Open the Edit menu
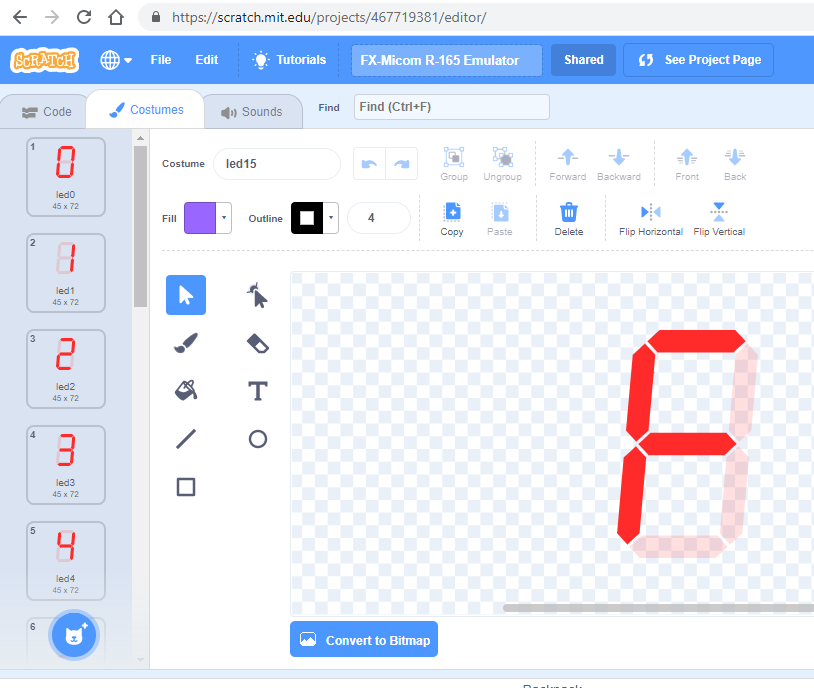This screenshot has height=688, width=814. click(x=207, y=60)
